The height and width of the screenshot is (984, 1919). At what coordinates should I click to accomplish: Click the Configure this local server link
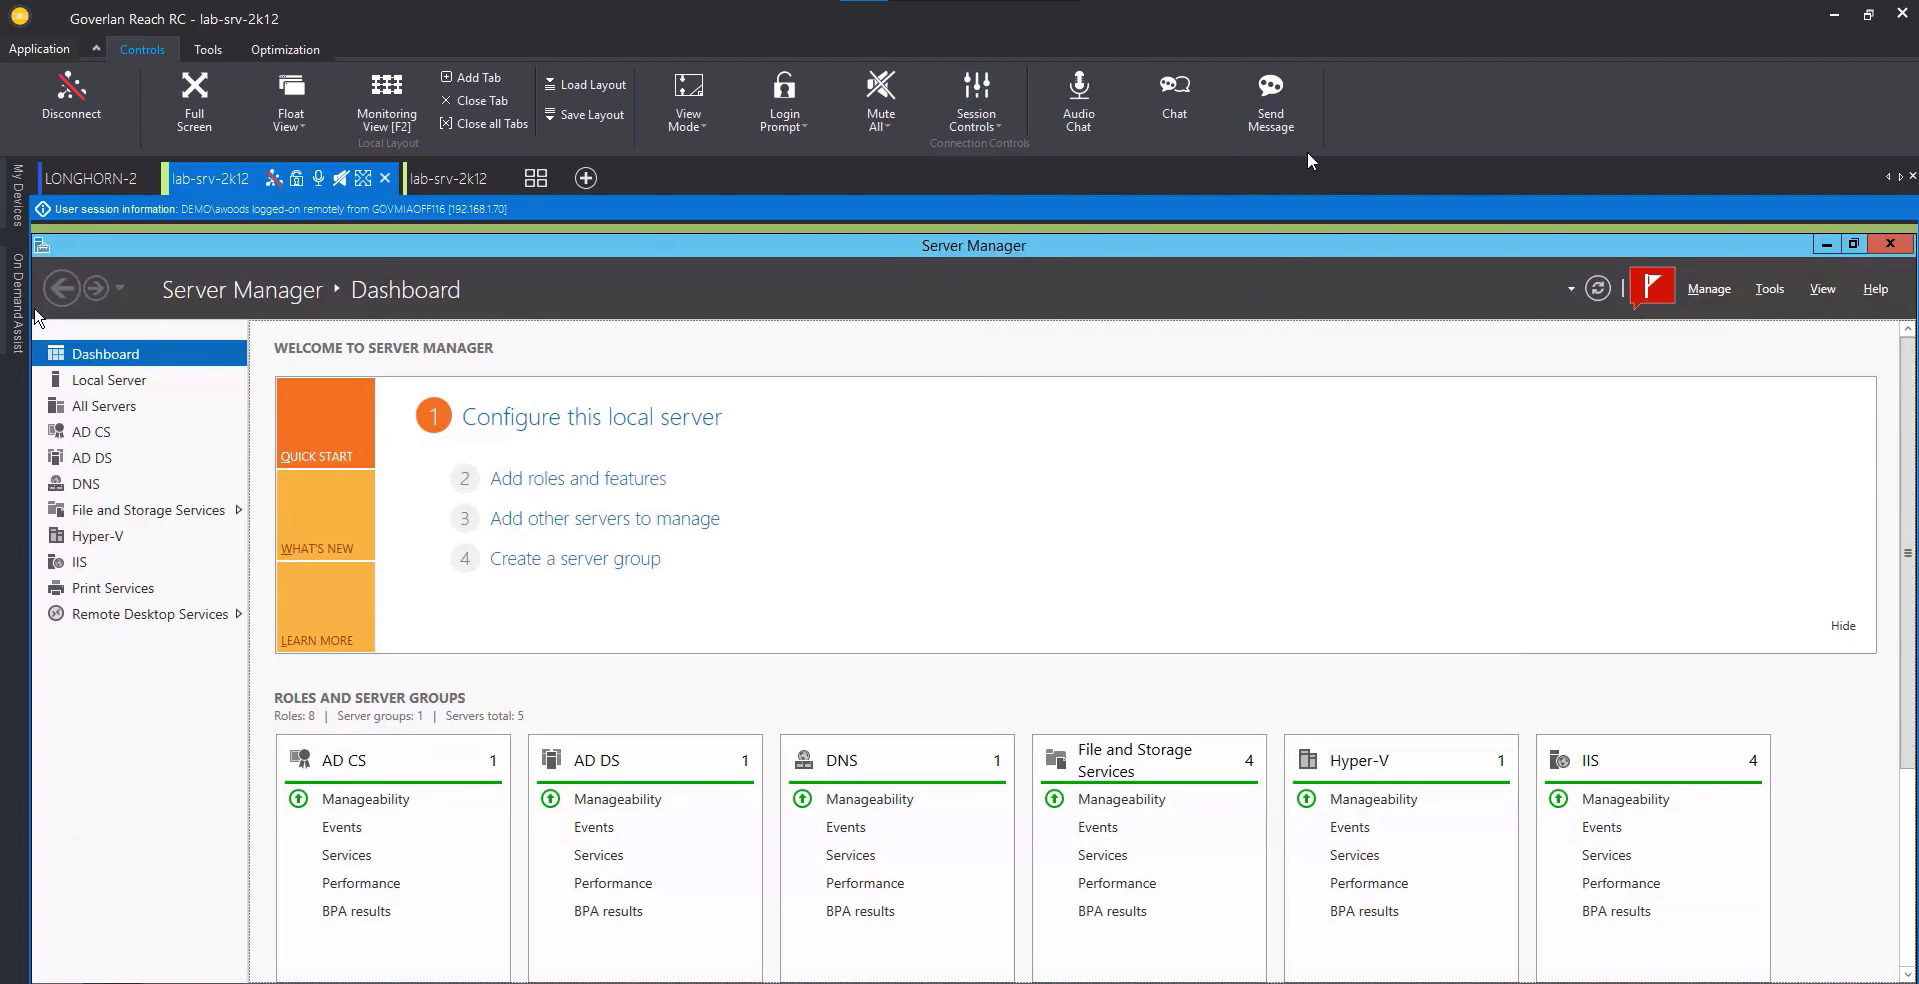click(591, 417)
